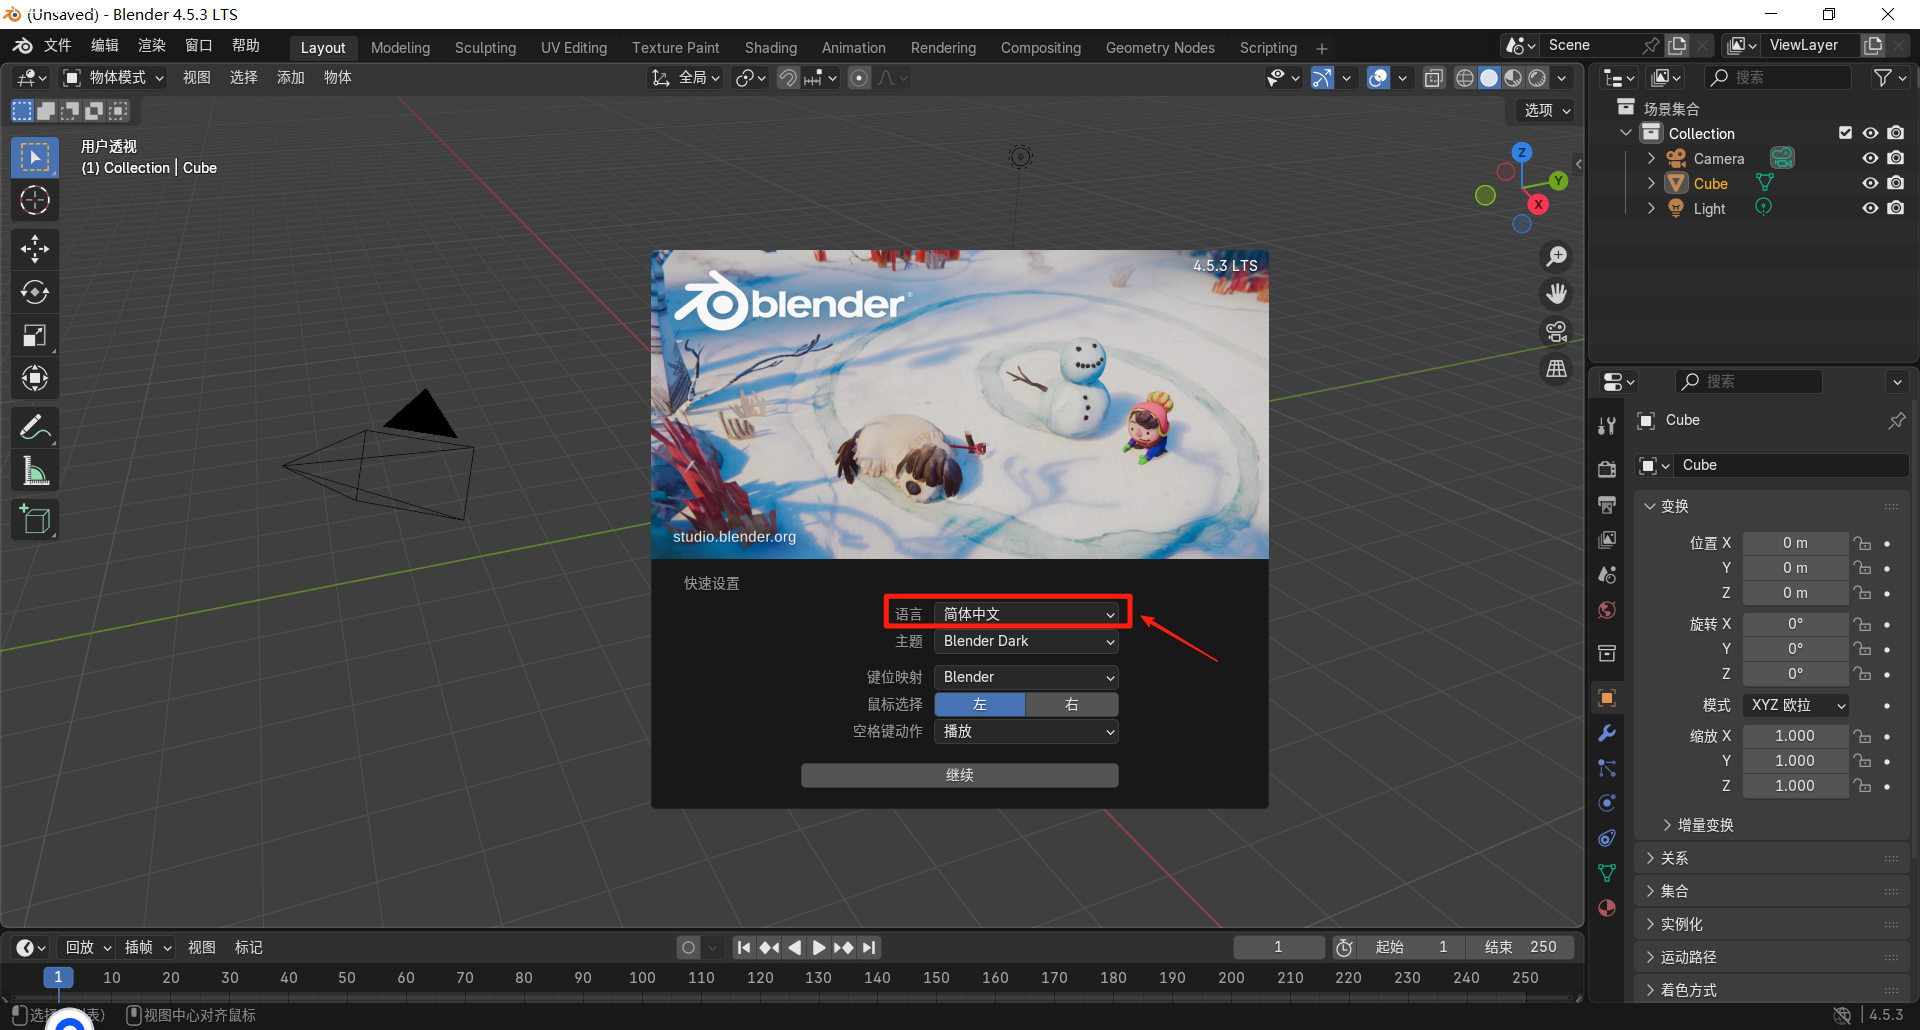The width and height of the screenshot is (1920, 1030).
Task: Select the Move tool
Action: pyautogui.click(x=35, y=248)
